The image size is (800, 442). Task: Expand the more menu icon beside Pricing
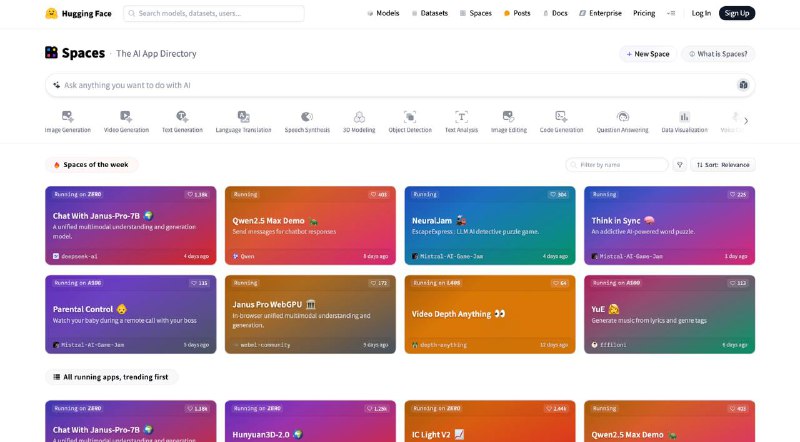[671, 13]
